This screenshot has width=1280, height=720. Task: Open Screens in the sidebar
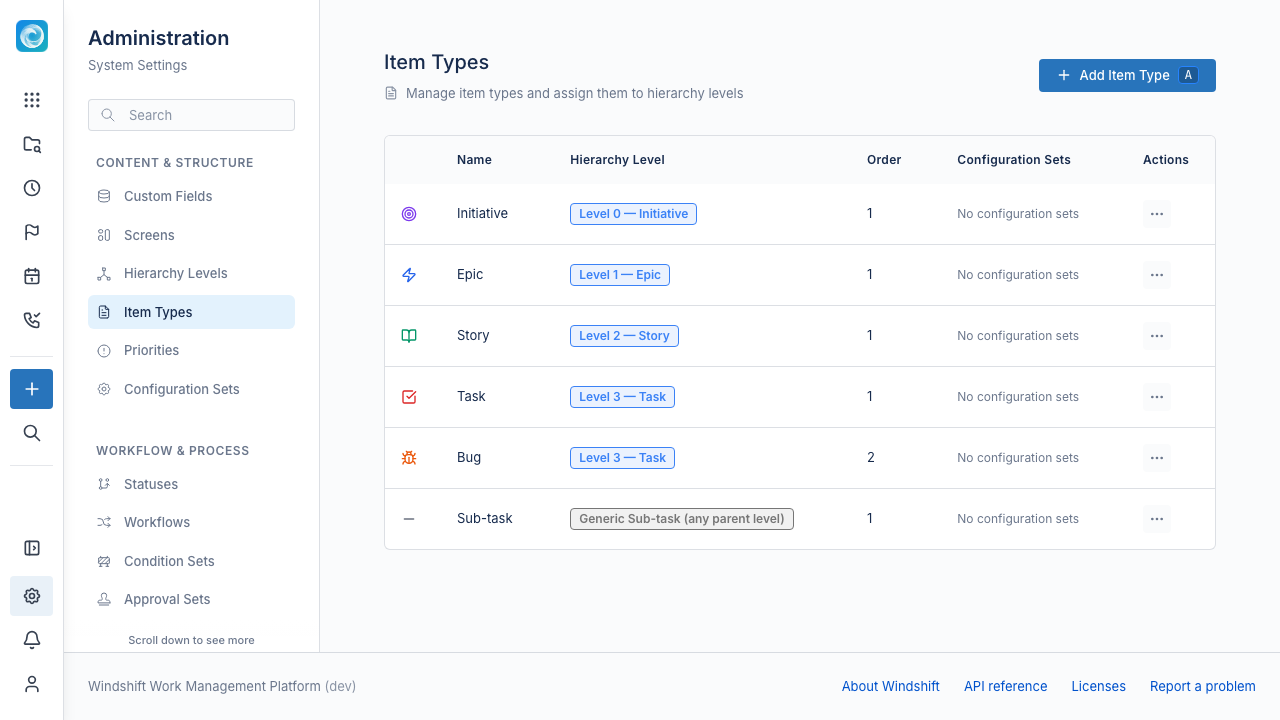click(191, 235)
